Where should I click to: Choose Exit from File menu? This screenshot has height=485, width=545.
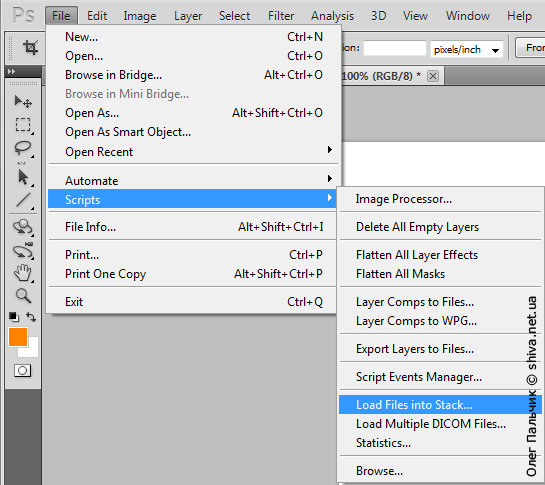193,301
